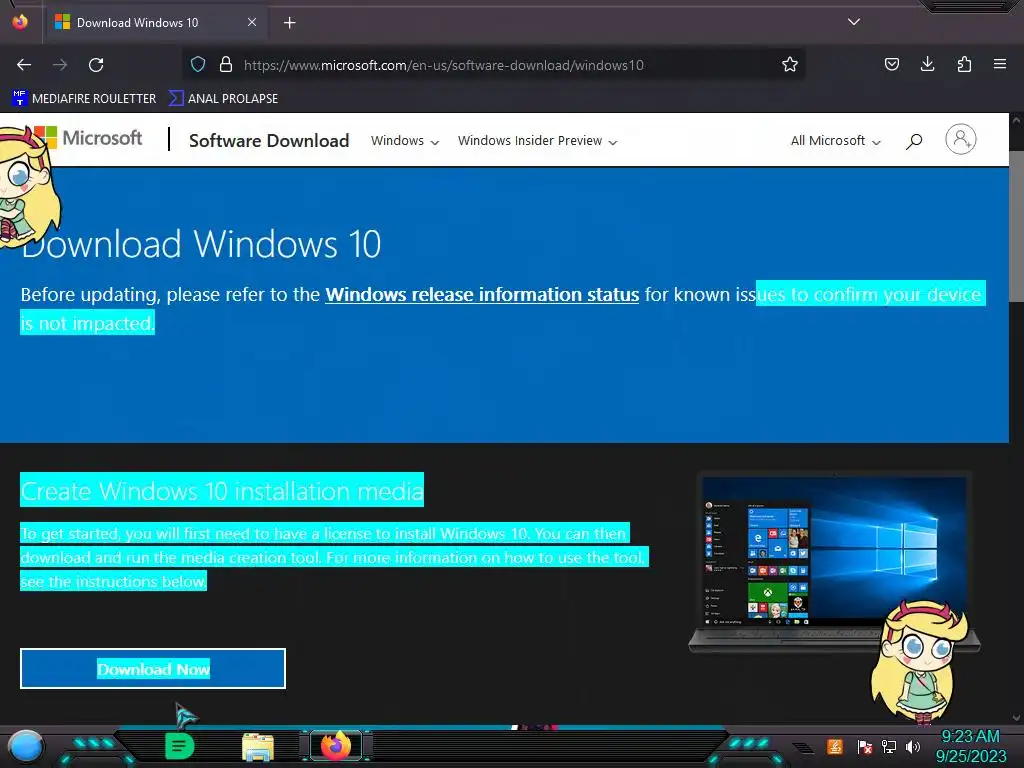
Task: Click the Download Windows 10 title
Action: click(201, 244)
